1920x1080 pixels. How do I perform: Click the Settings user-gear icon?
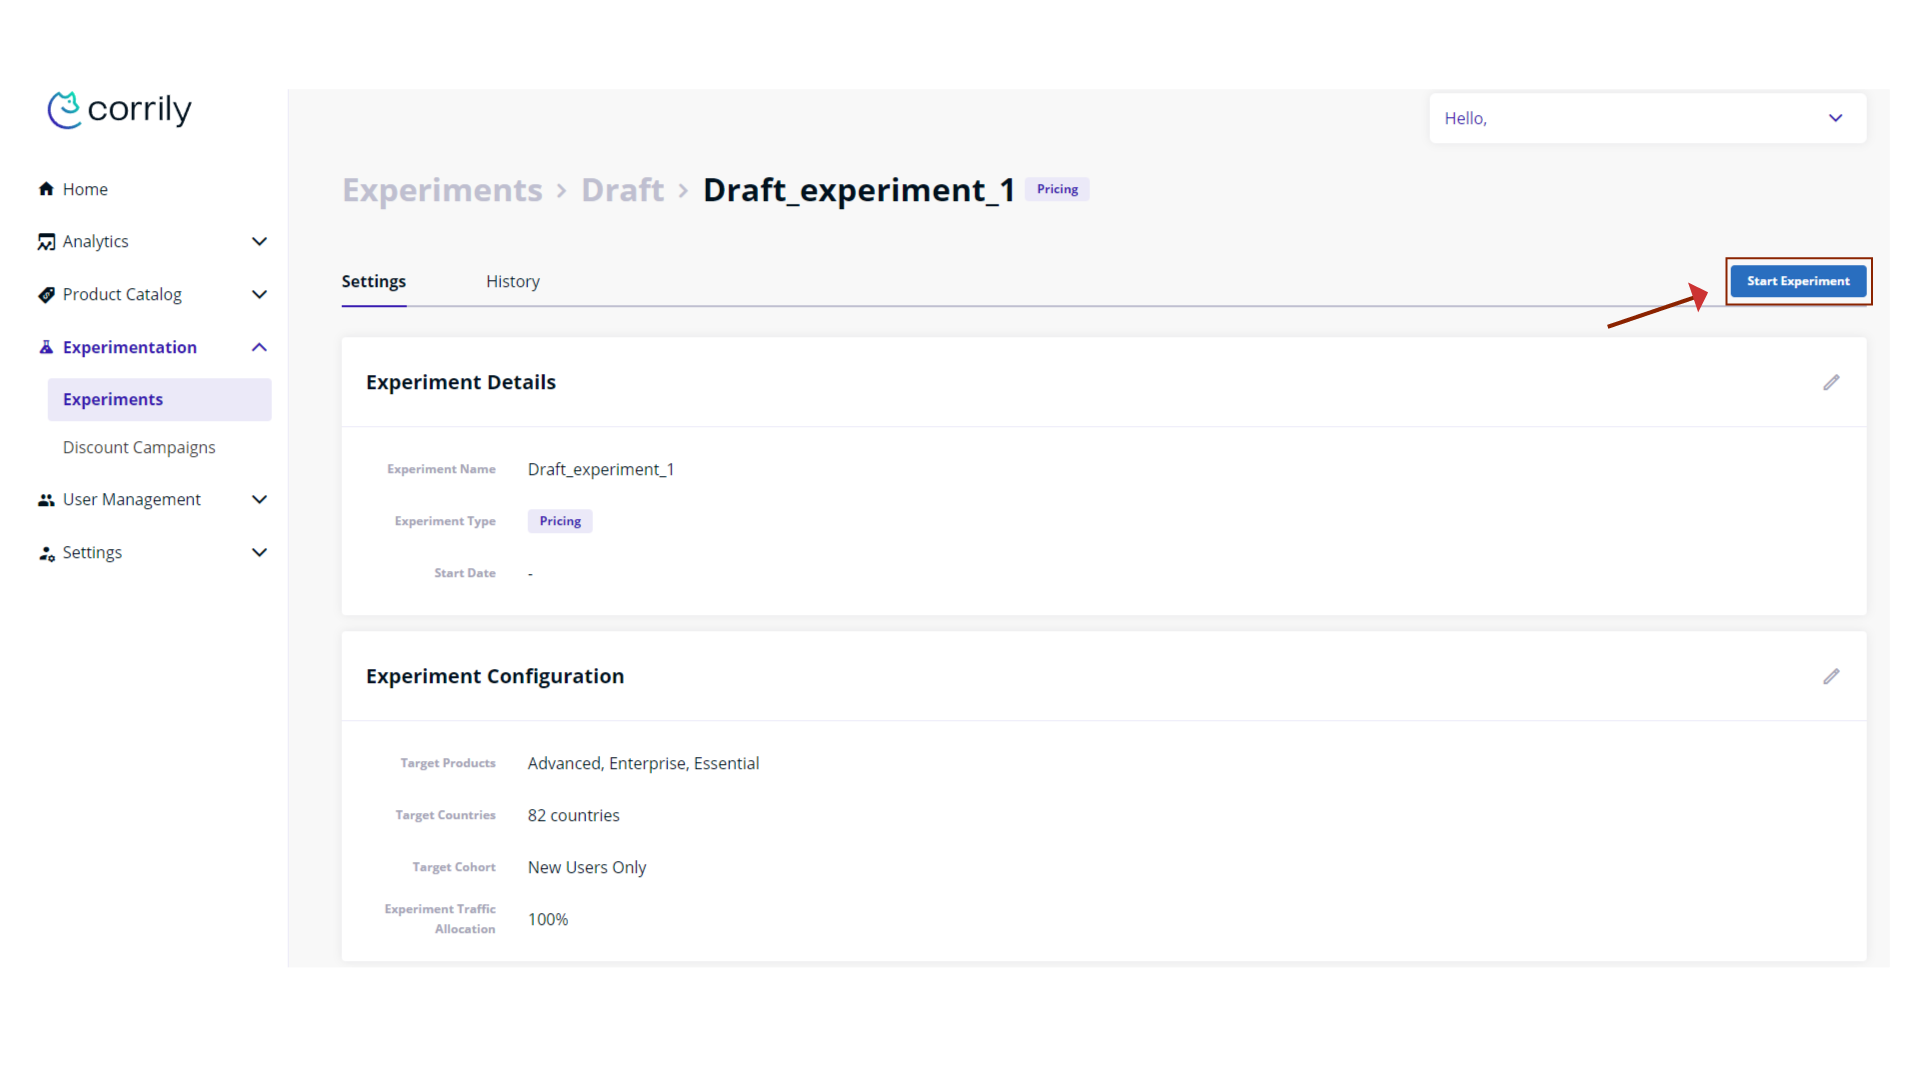pyautogui.click(x=46, y=553)
